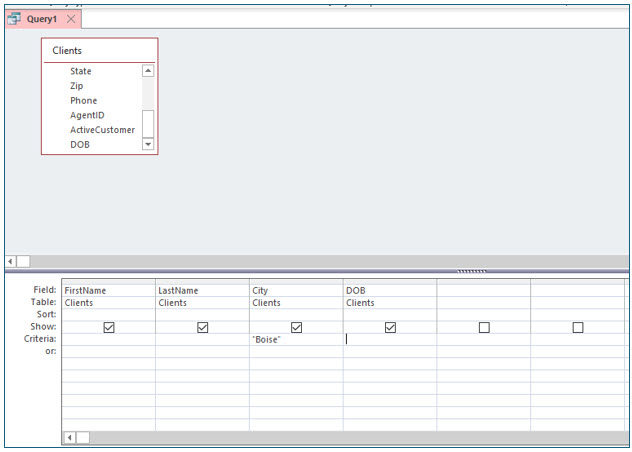
Task: Click Table cell Clients under LastName
Action: tap(202, 303)
